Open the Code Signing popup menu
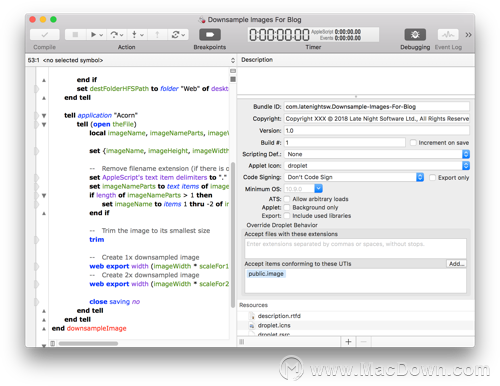 (354, 177)
